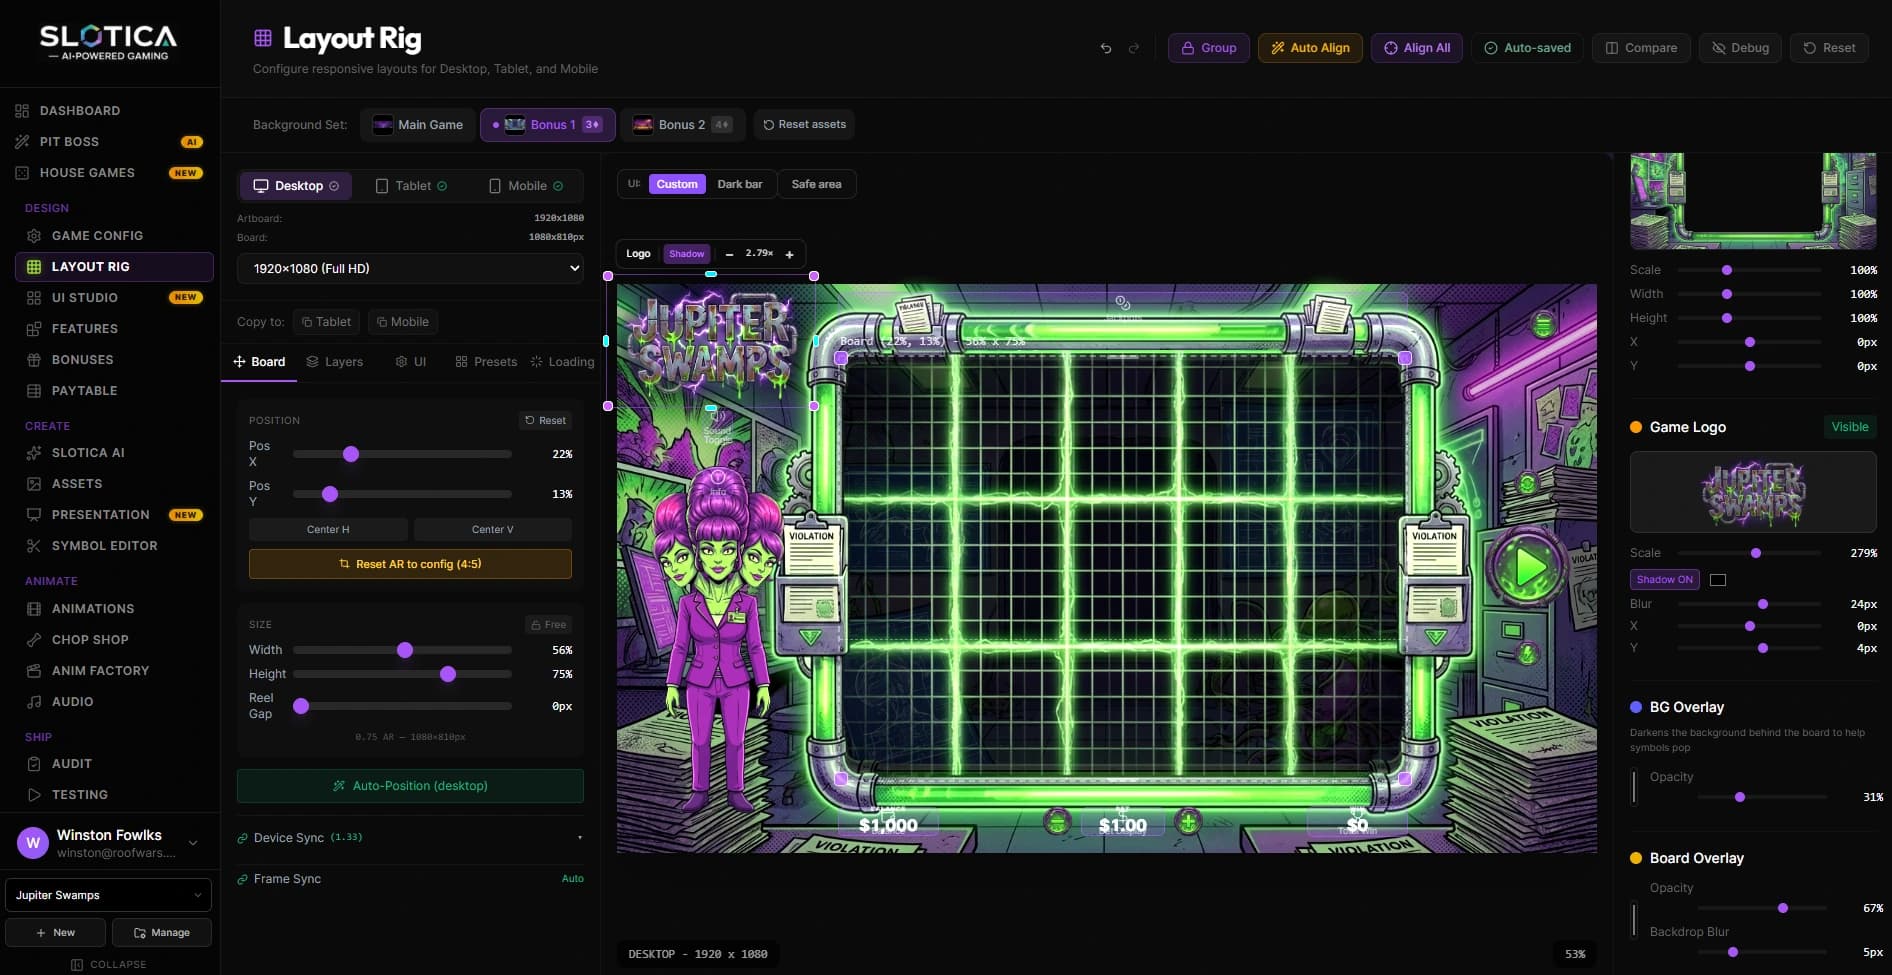The height and width of the screenshot is (975, 1892).
Task: Click the Center H button
Action: pyautogui.click(x=328, y=529)
